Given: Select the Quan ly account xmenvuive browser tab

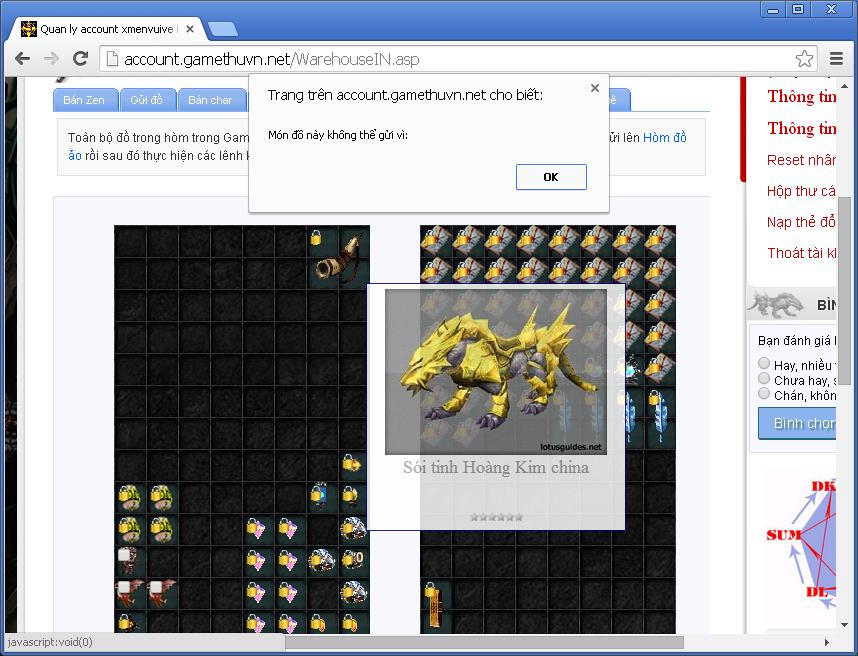Looking at the screenshot, I should click(107, 29).
